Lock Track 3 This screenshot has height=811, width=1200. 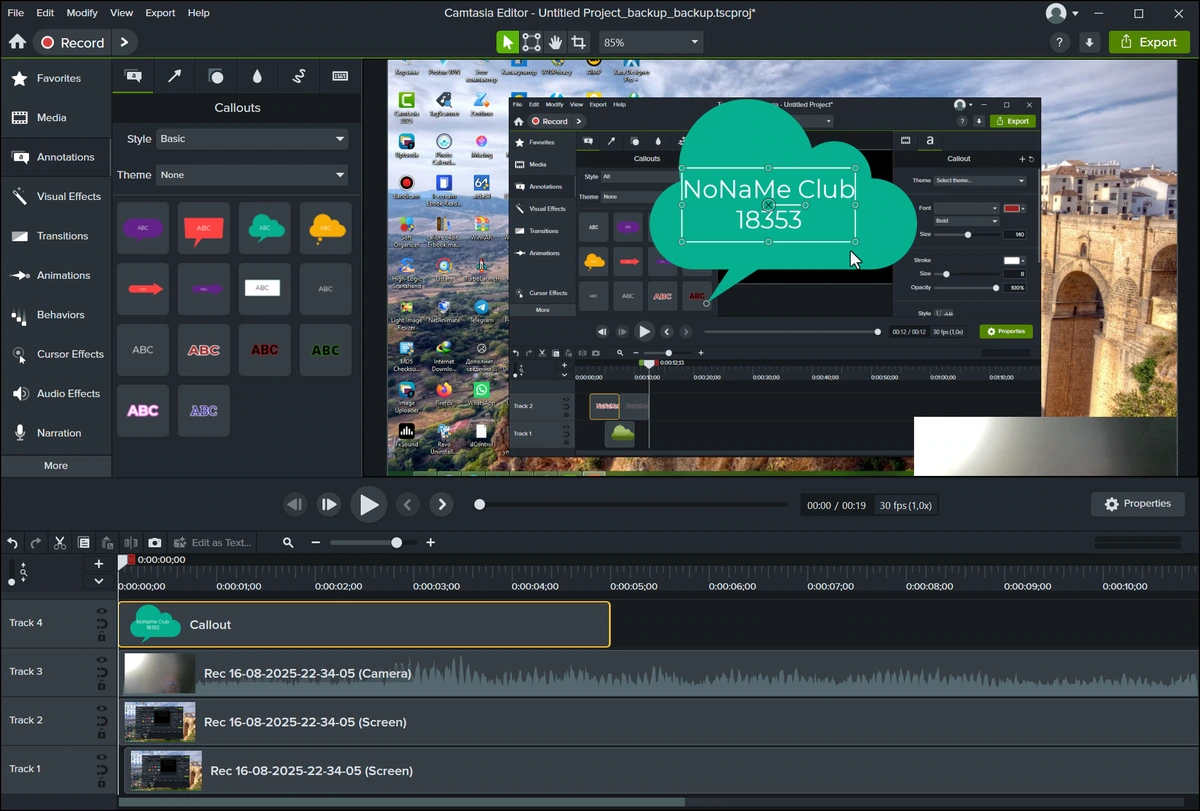point(101,686)
